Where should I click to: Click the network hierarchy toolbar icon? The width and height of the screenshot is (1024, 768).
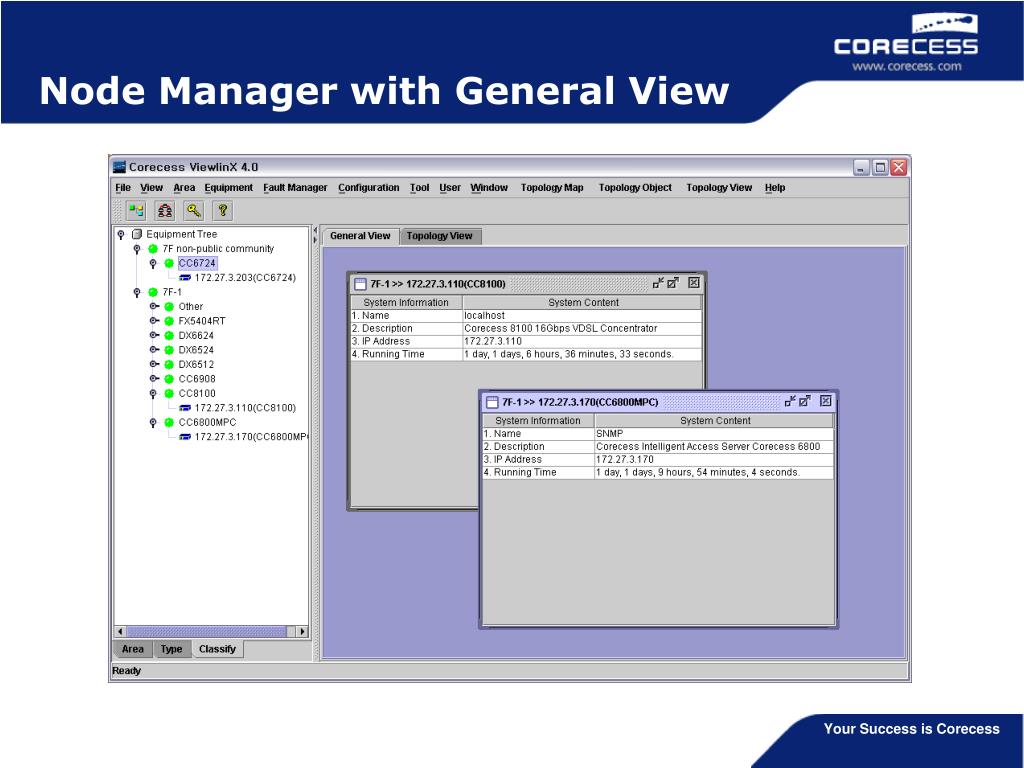click(165, 210)
